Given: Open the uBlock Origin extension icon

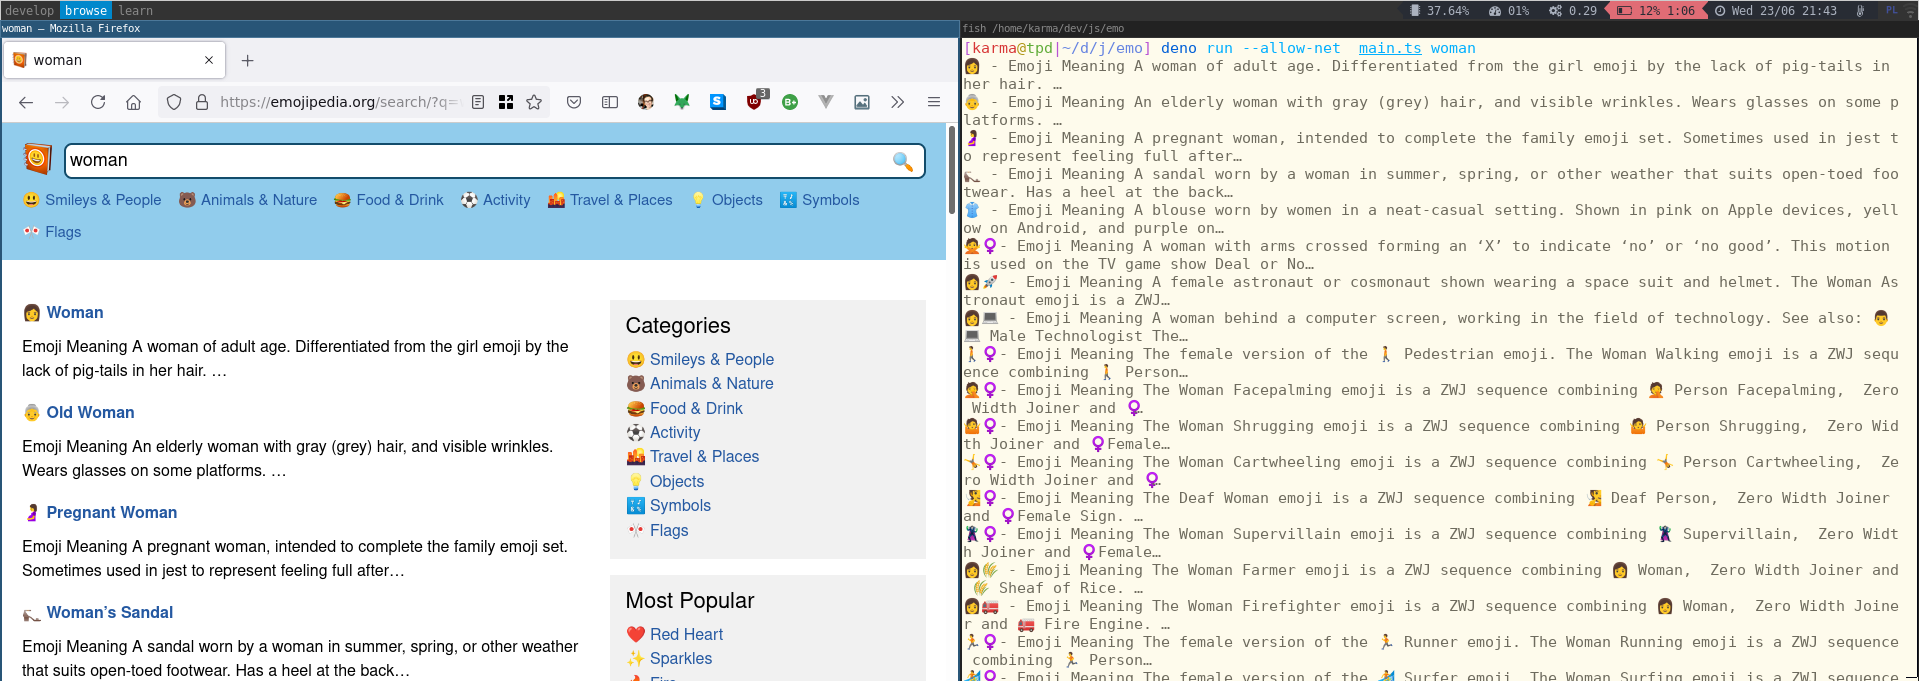Looking at the screenshot, I should point(754,102).
